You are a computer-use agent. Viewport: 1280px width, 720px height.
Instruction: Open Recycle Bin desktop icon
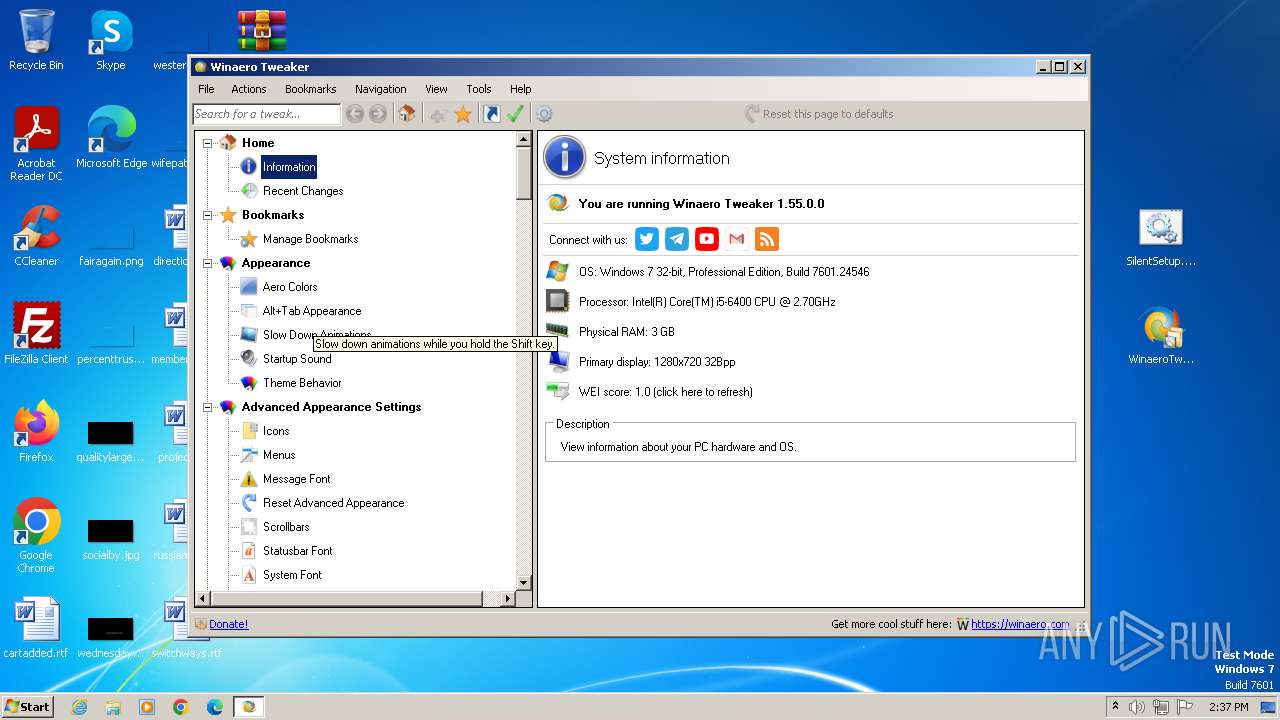(36, 40)
